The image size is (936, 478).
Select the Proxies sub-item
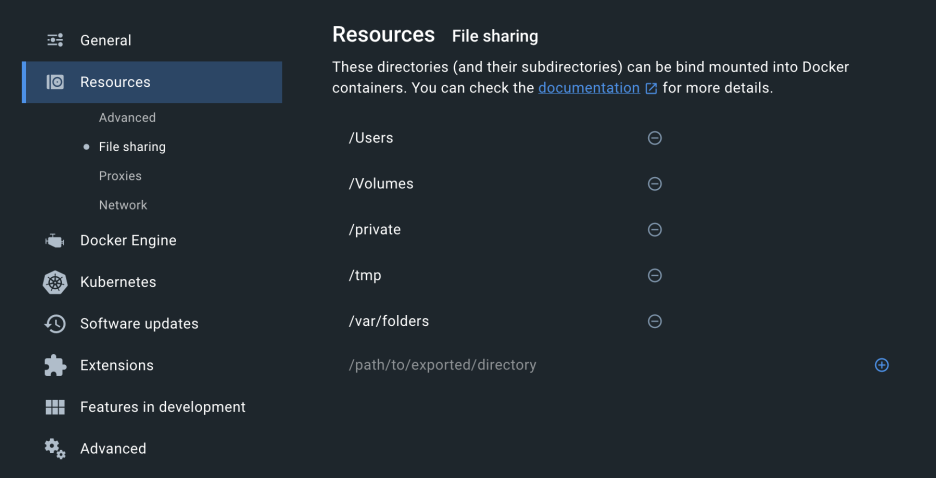[x=120, y=176]
